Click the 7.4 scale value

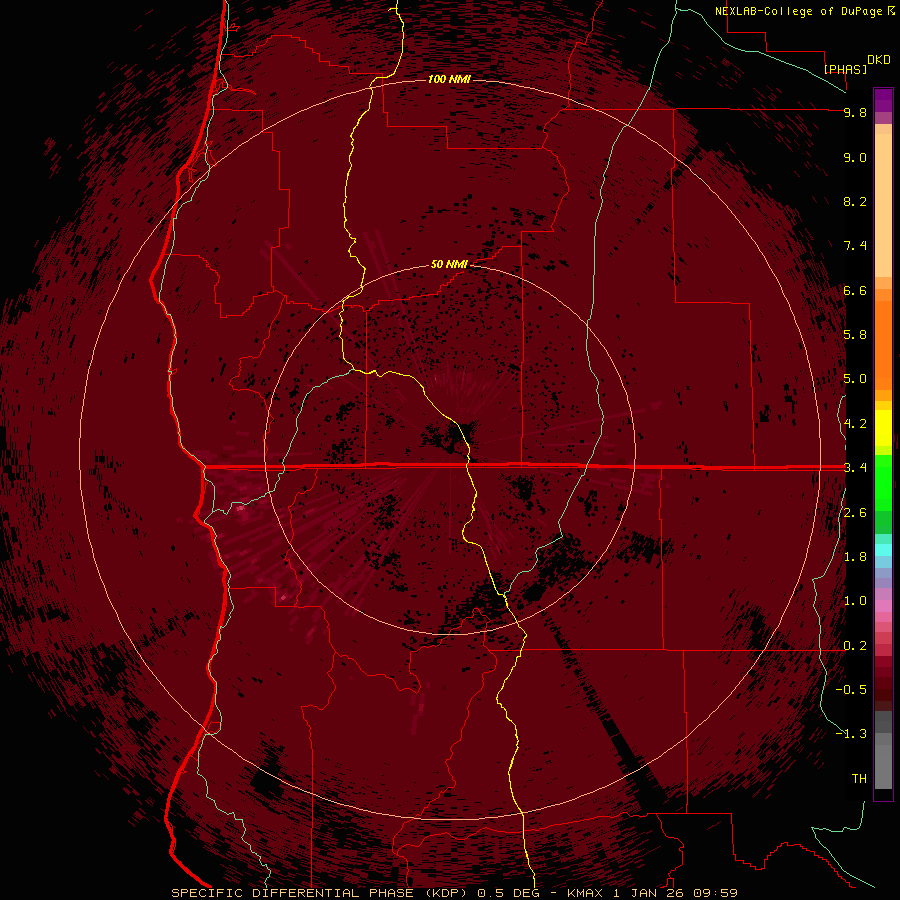pyautogui.click(x=855, y=246)
